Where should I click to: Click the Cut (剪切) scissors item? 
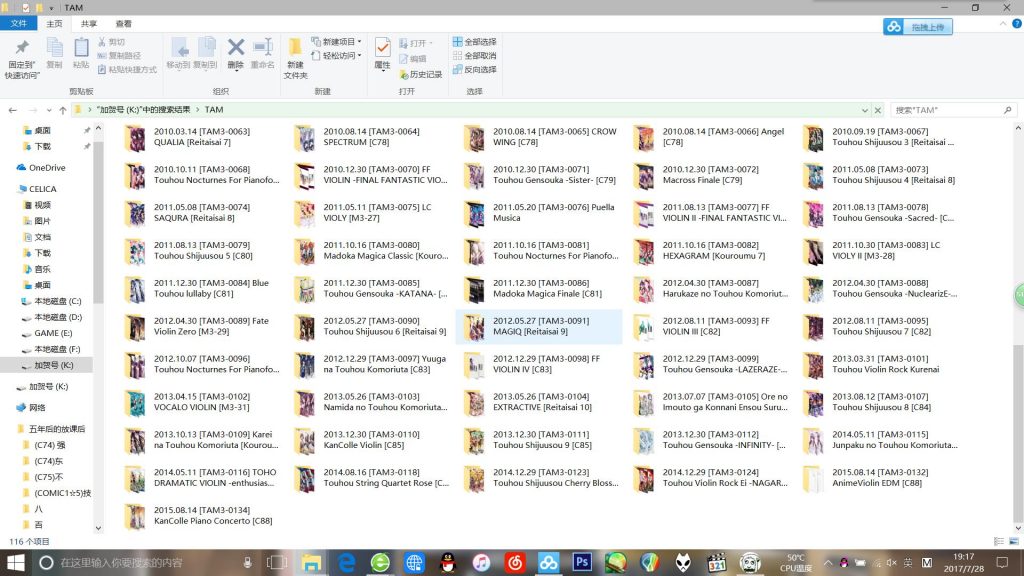click(111, 42)
